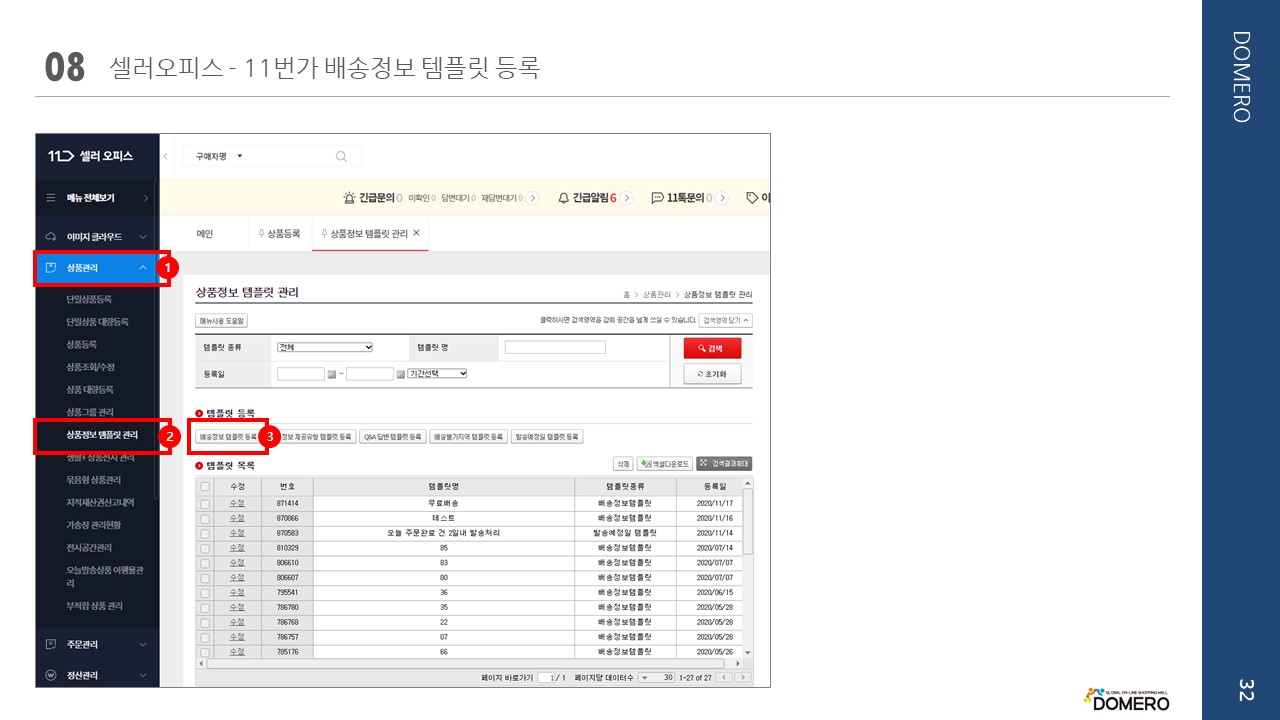Click the 11톡문의 chat bubble icon
The height and width of the screenshot is (720, 1280).
[x=657, y=198]
